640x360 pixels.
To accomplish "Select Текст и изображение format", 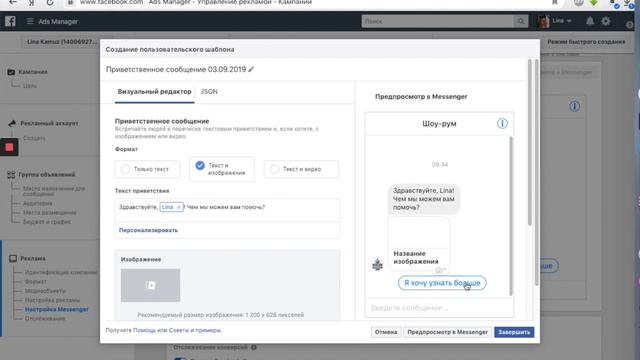I will pyautogui.click(x=222, y=169).
